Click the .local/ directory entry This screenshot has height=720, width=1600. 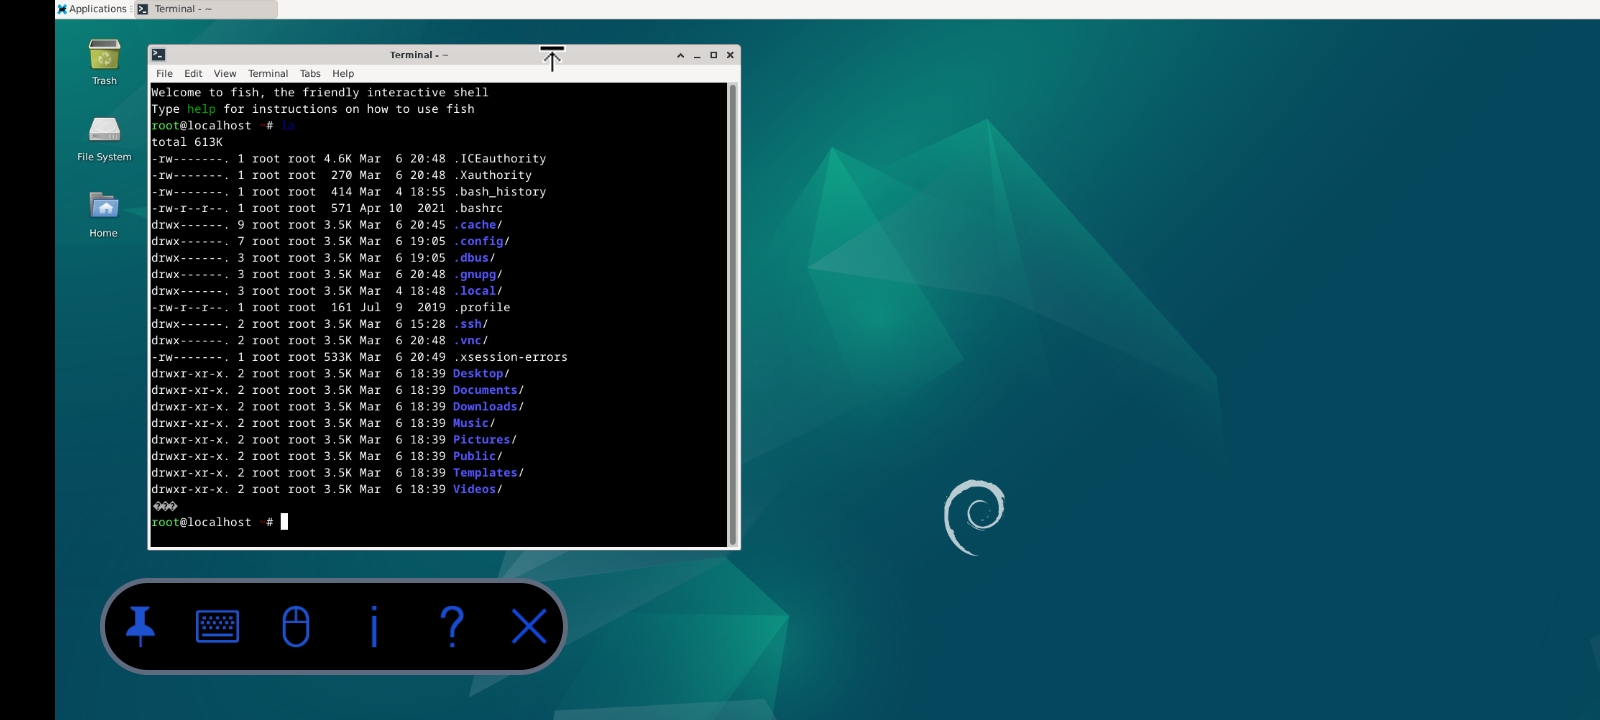pyautogui.click(x=478, y=291)
